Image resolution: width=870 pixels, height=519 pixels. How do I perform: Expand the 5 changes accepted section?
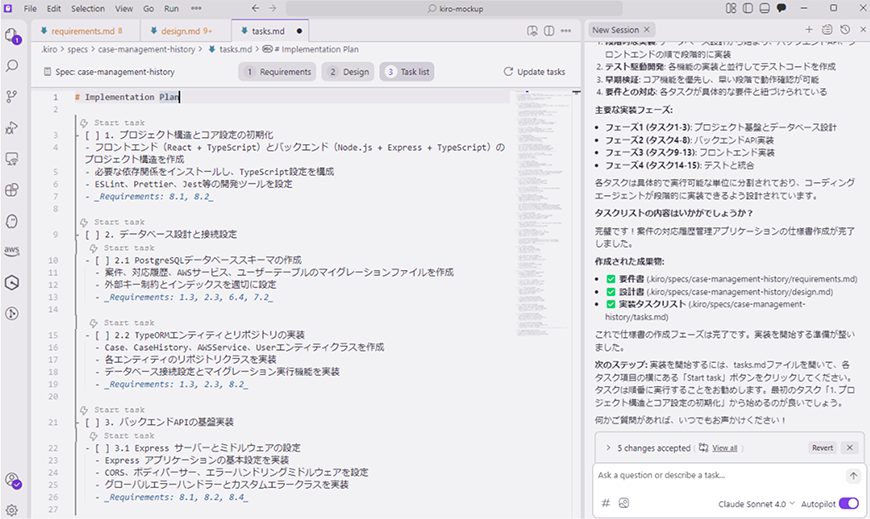coord(608,447)
